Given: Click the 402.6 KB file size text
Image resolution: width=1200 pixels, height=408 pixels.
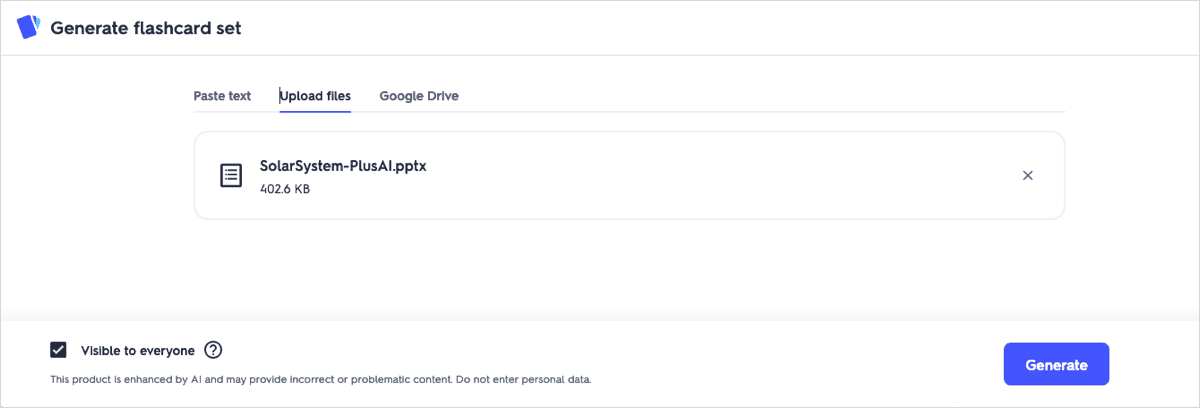Looking at the screenshot, I should (285, 188).
